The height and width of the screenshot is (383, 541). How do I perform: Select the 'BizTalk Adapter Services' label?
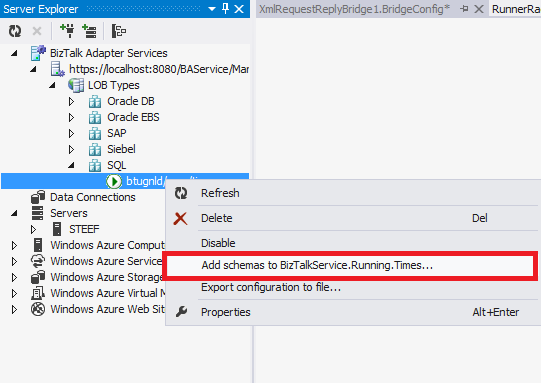pyautogui.click(x=109, y=53)
